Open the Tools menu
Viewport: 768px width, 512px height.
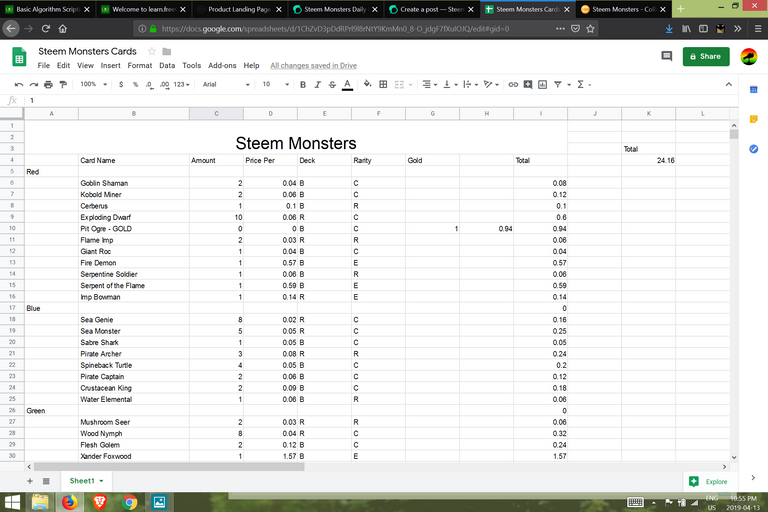192,66
